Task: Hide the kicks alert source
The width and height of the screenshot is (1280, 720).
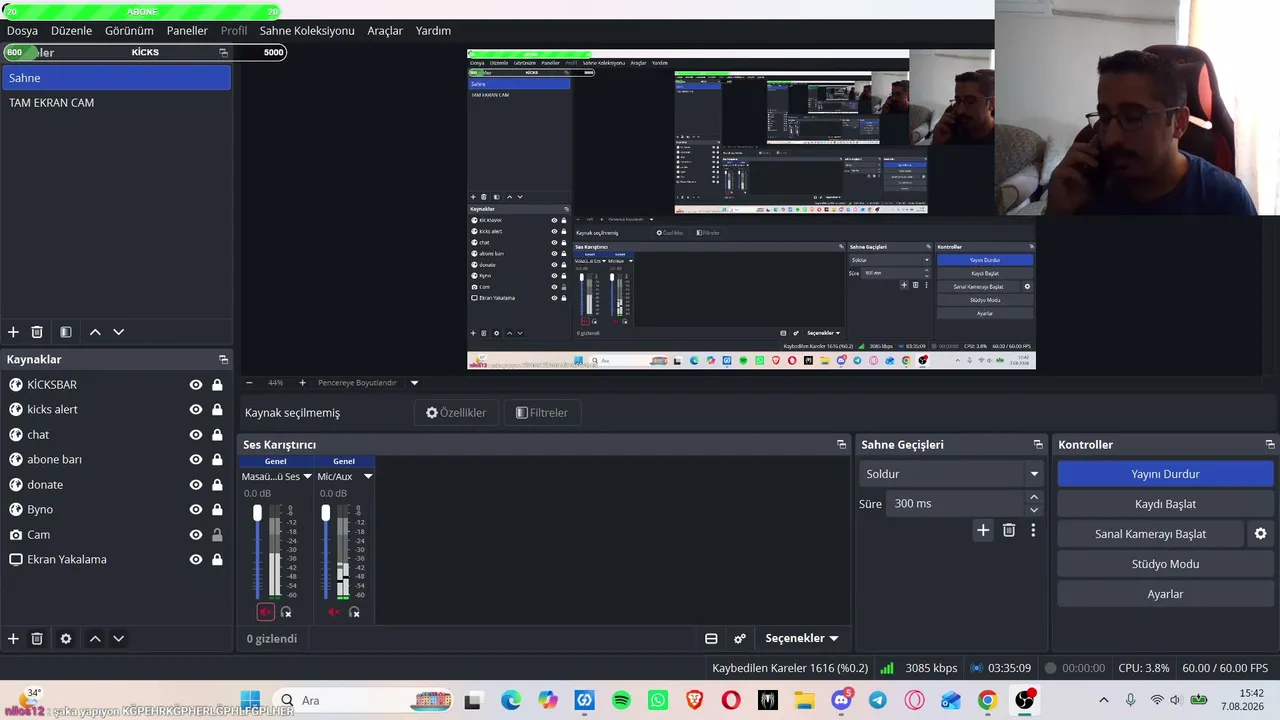Action: (x=196, y=410)
